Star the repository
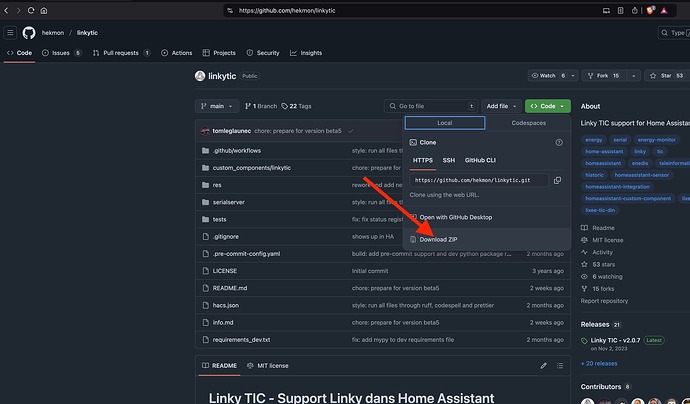Screen dimensions: 690x404 (x=668, y=76)
